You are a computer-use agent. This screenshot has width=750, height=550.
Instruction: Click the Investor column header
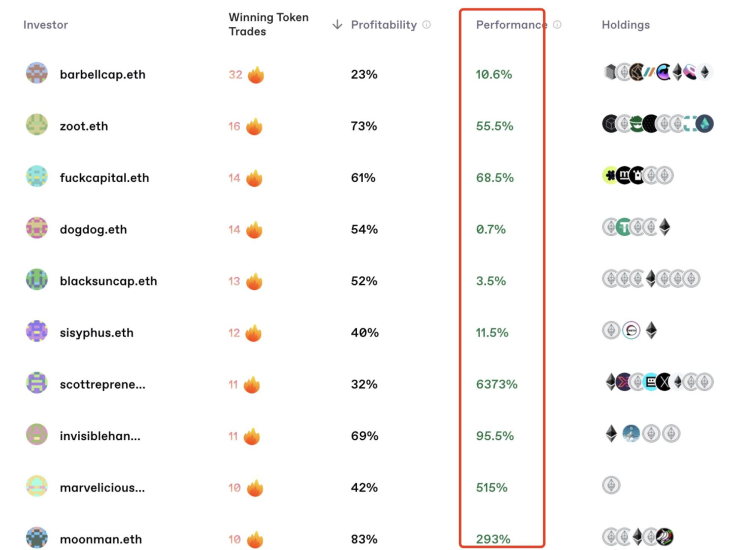46,25
